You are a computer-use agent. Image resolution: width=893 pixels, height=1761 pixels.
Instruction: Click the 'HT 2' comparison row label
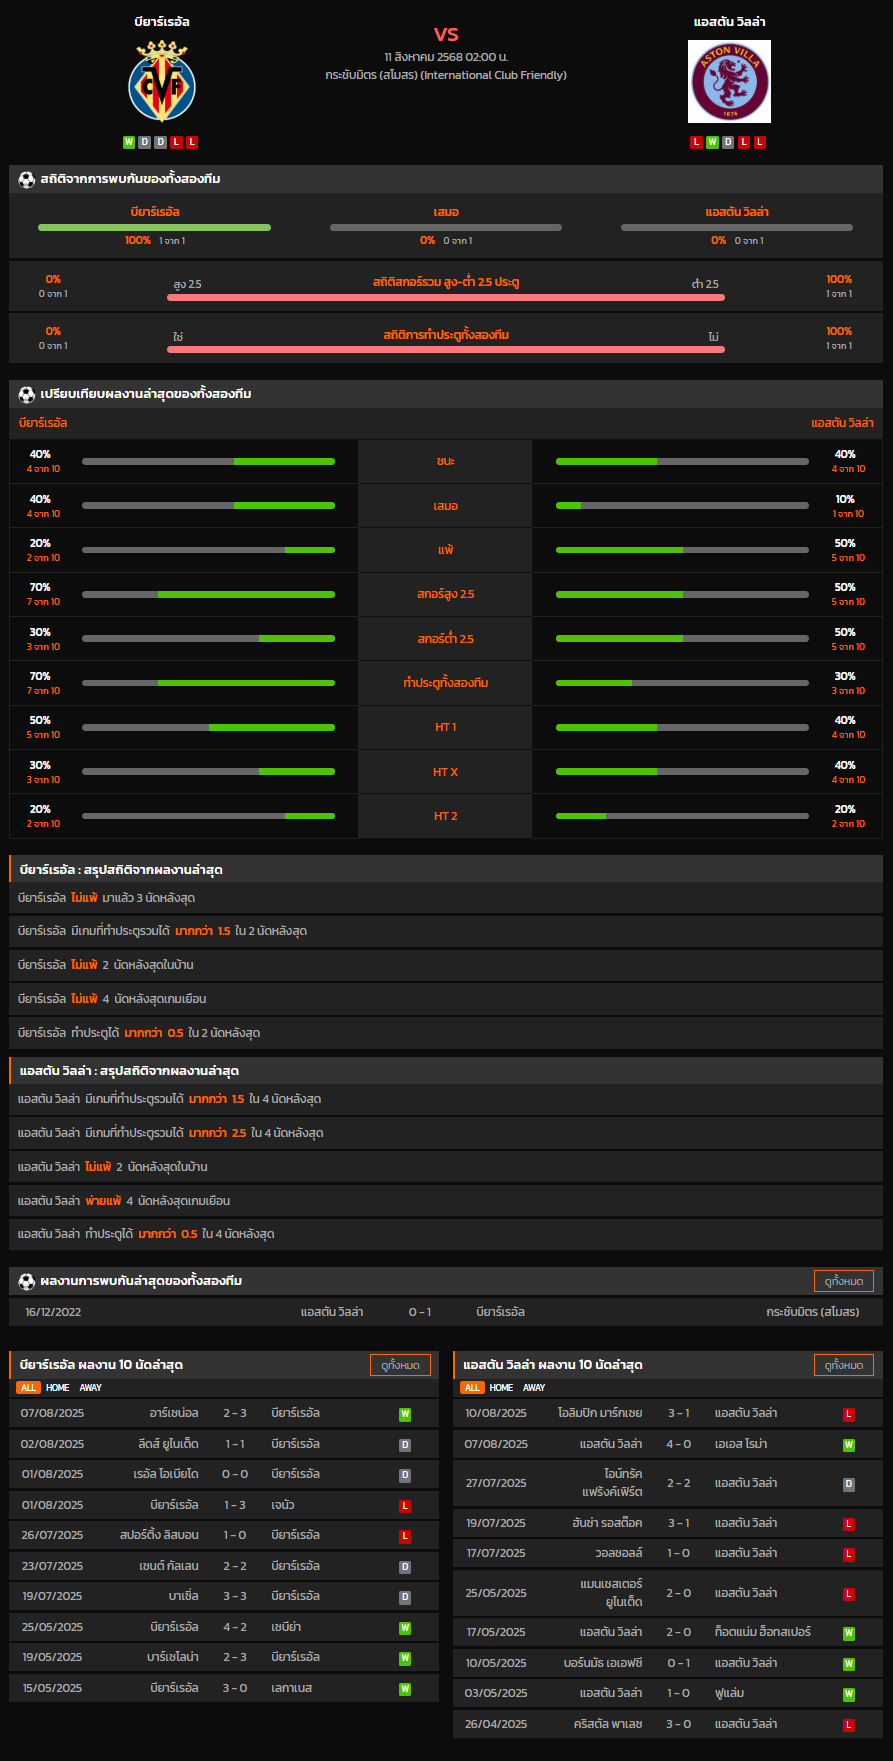[x=446, y=816]
